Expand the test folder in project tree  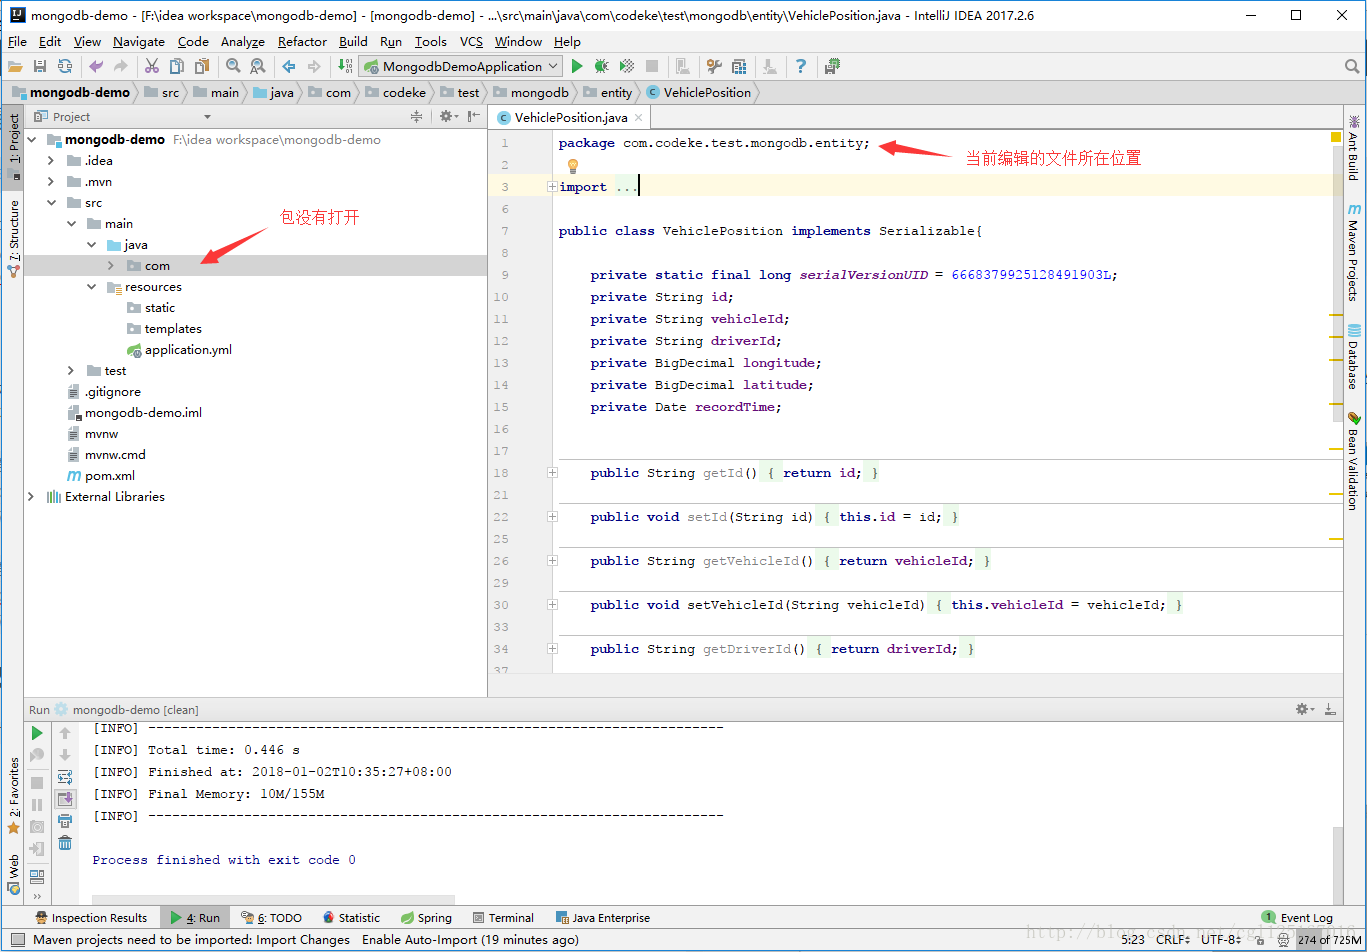70,370
